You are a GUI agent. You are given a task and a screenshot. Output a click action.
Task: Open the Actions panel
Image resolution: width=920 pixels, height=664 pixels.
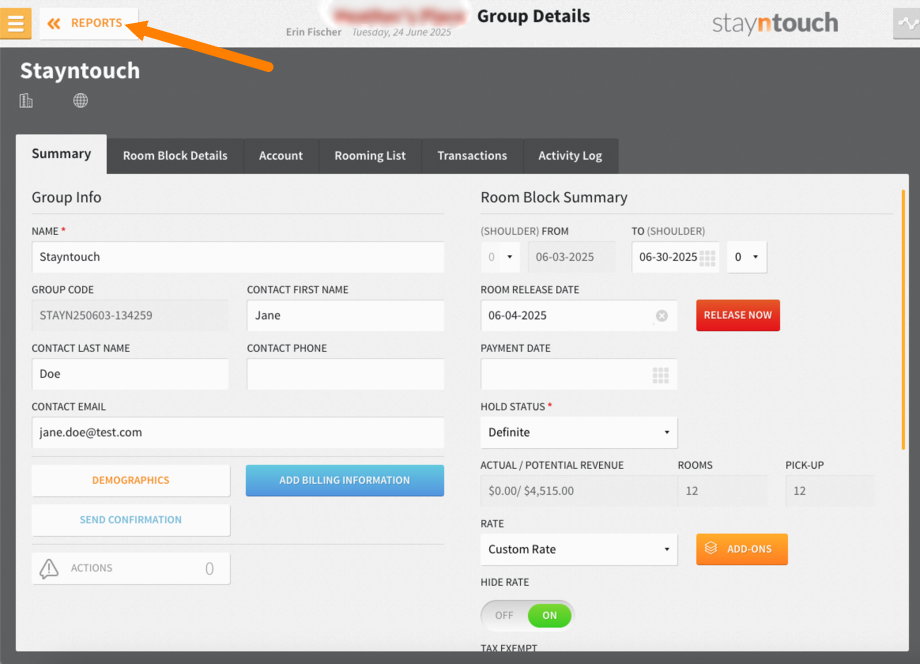pos(131,568)
